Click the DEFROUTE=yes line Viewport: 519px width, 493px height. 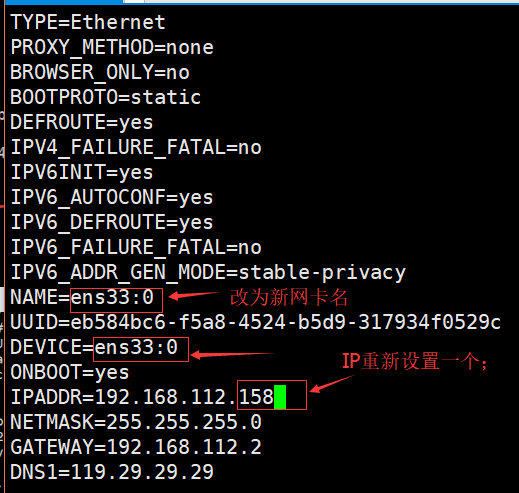[82, 122]
